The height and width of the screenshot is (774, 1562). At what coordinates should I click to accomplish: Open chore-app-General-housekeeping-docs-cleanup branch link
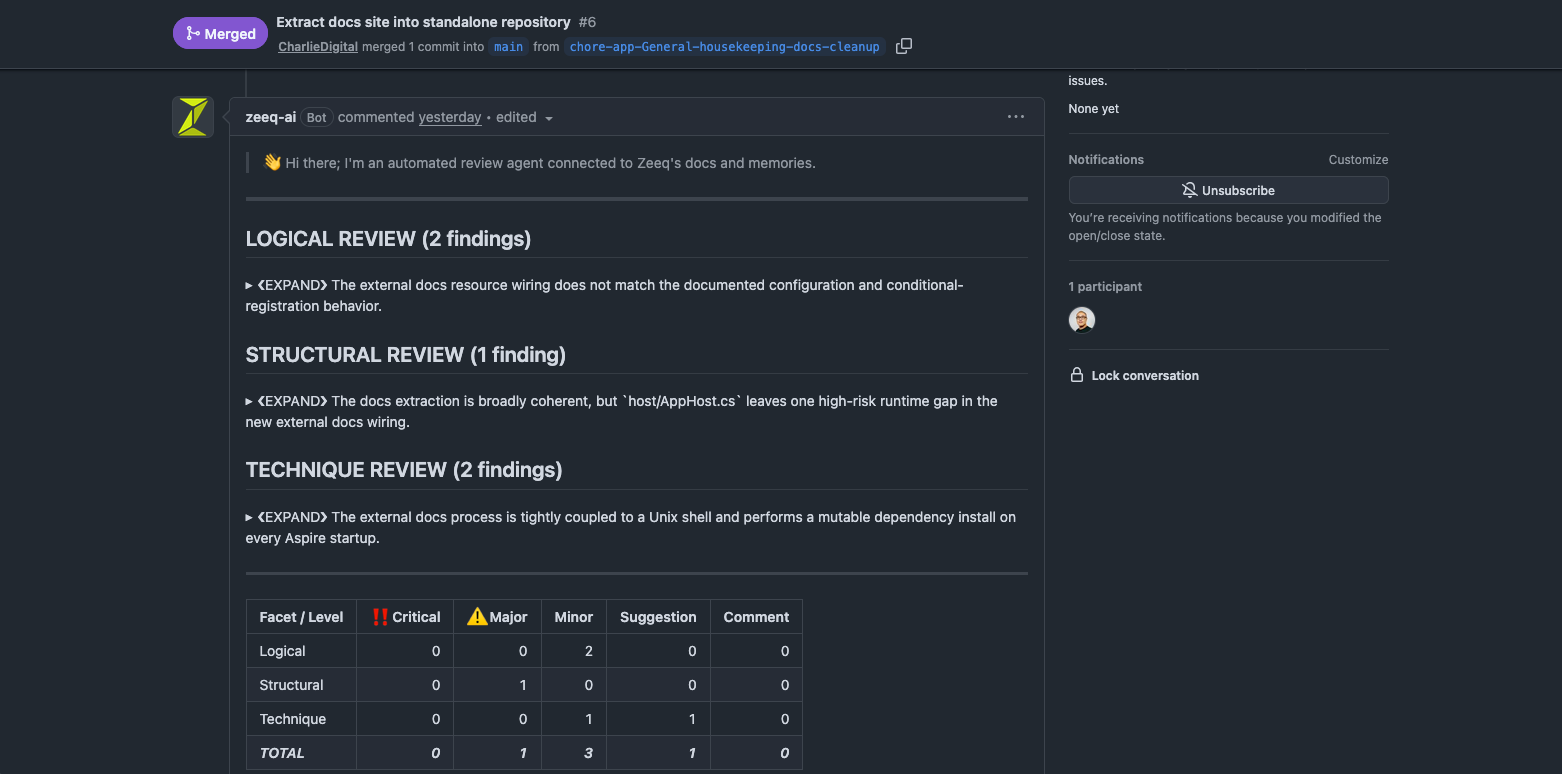(724, 47)
